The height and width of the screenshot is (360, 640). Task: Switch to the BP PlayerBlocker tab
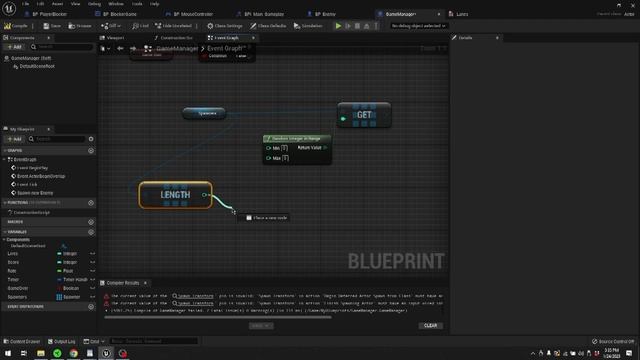point(49,14)
